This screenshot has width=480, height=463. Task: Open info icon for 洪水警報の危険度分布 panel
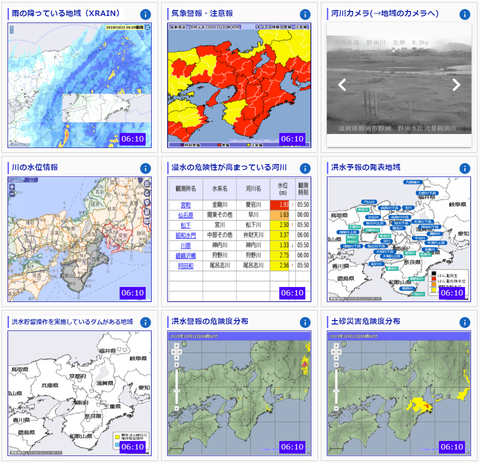[305, 322]
